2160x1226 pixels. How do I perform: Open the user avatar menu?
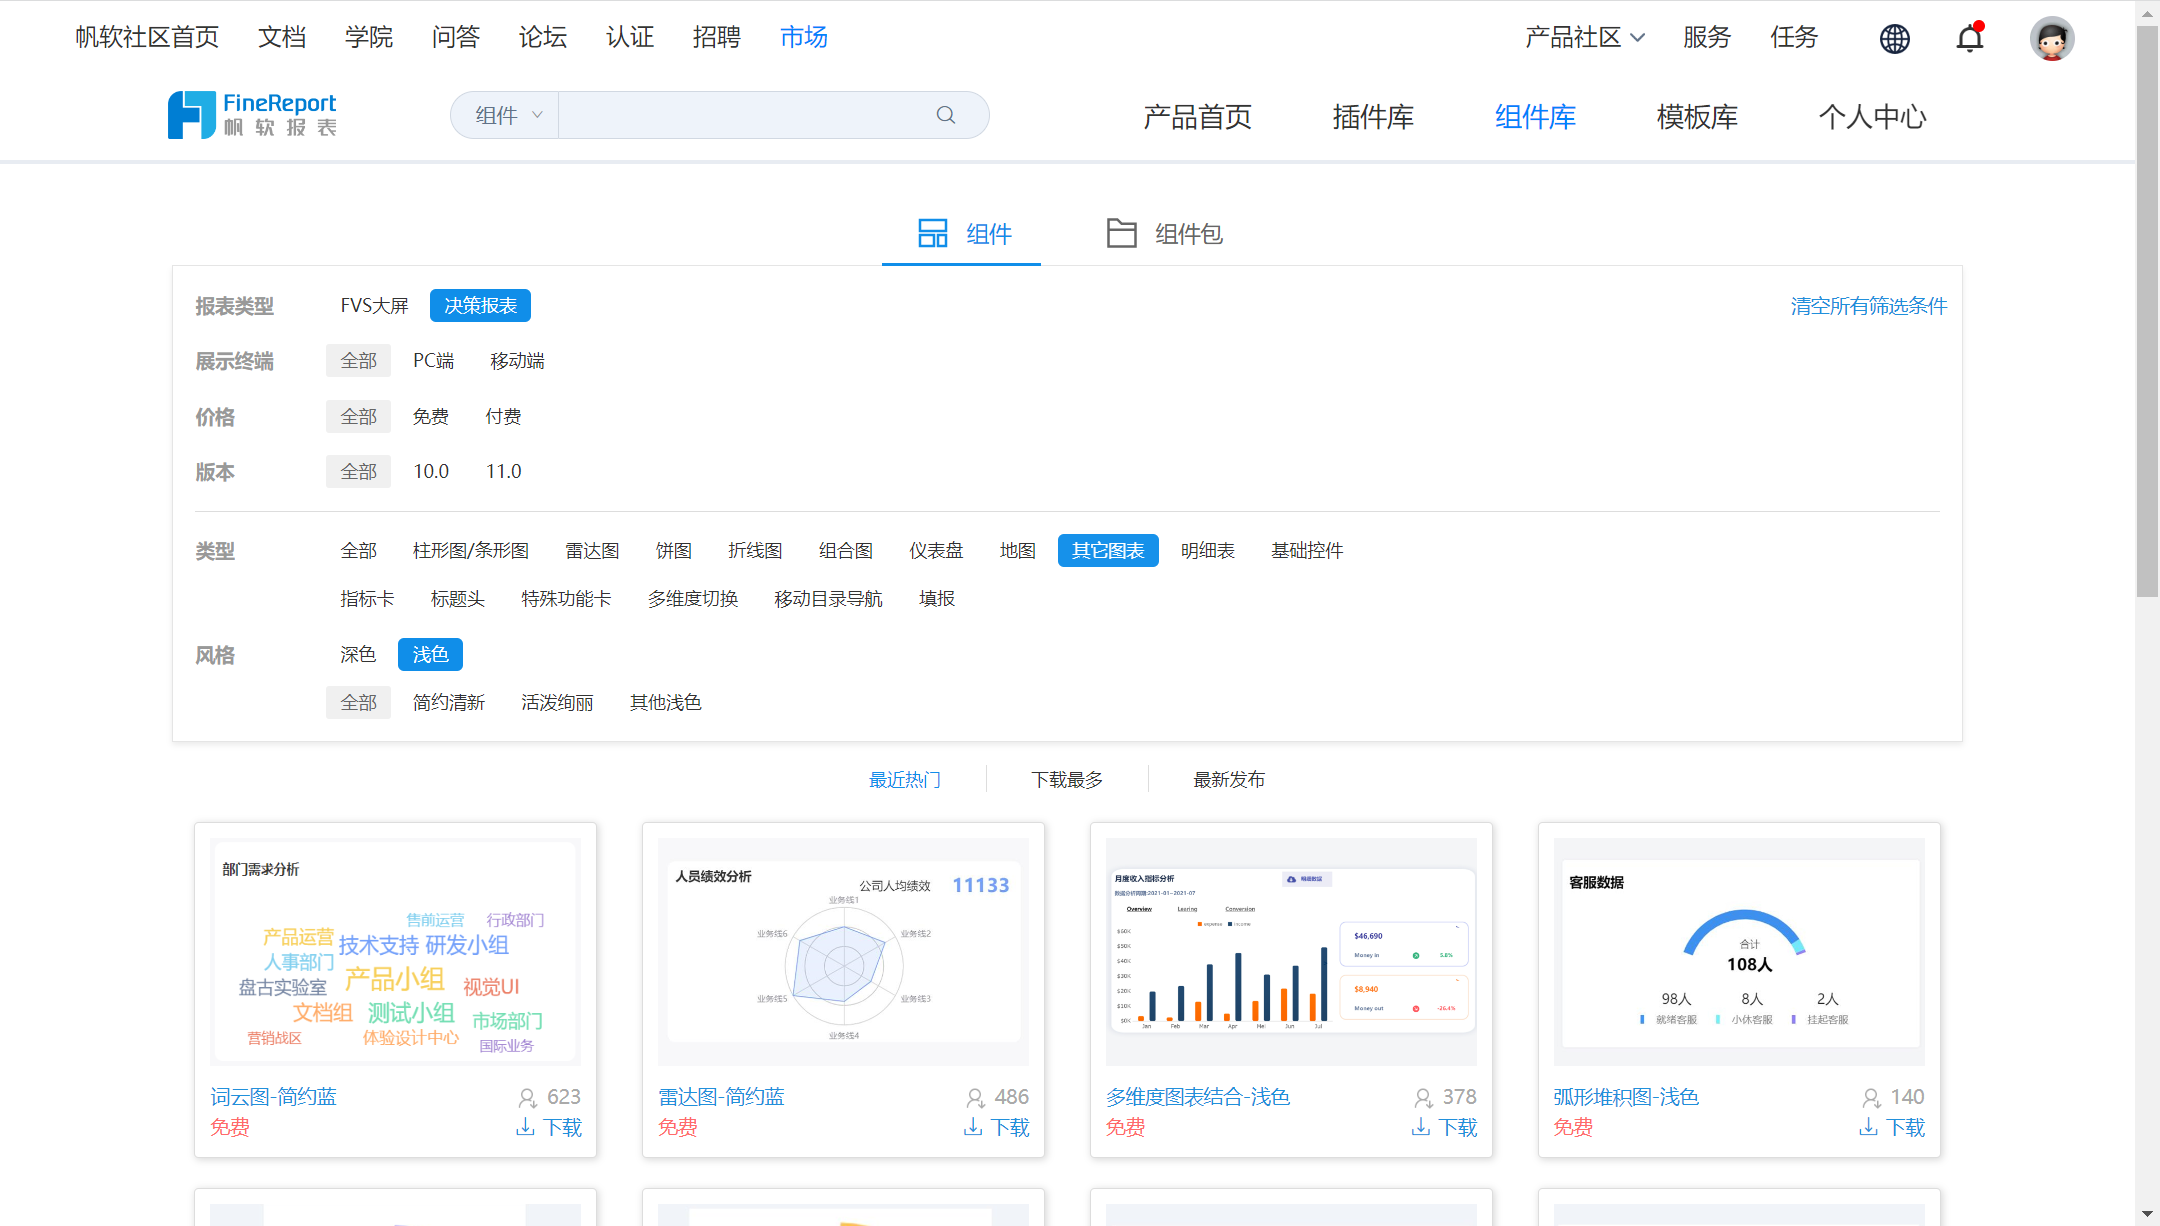[x=2051, y=38]
